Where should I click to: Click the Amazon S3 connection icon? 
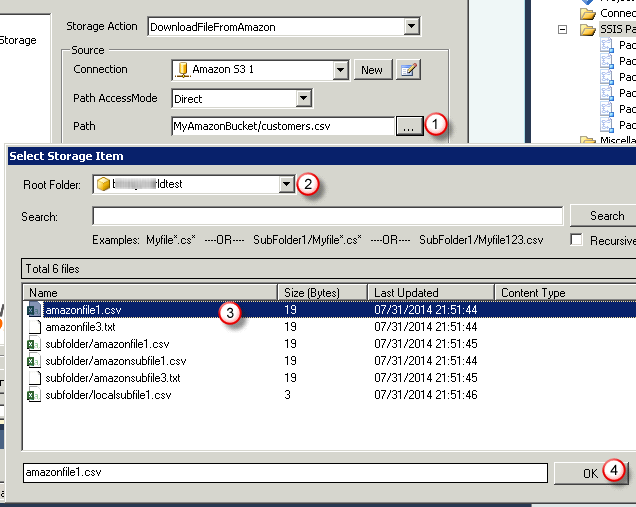coord(183,70)
